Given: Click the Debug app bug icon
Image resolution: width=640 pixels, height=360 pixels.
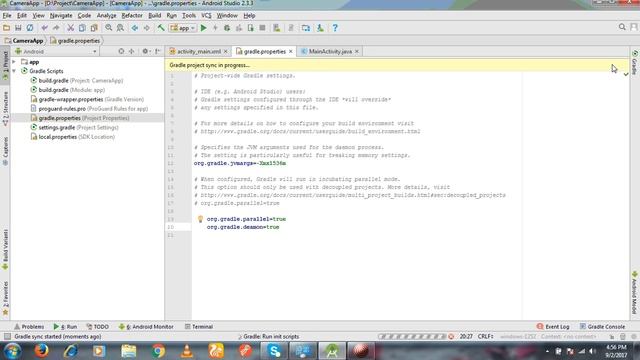Looking at the screenshot, I should [227, 28].
